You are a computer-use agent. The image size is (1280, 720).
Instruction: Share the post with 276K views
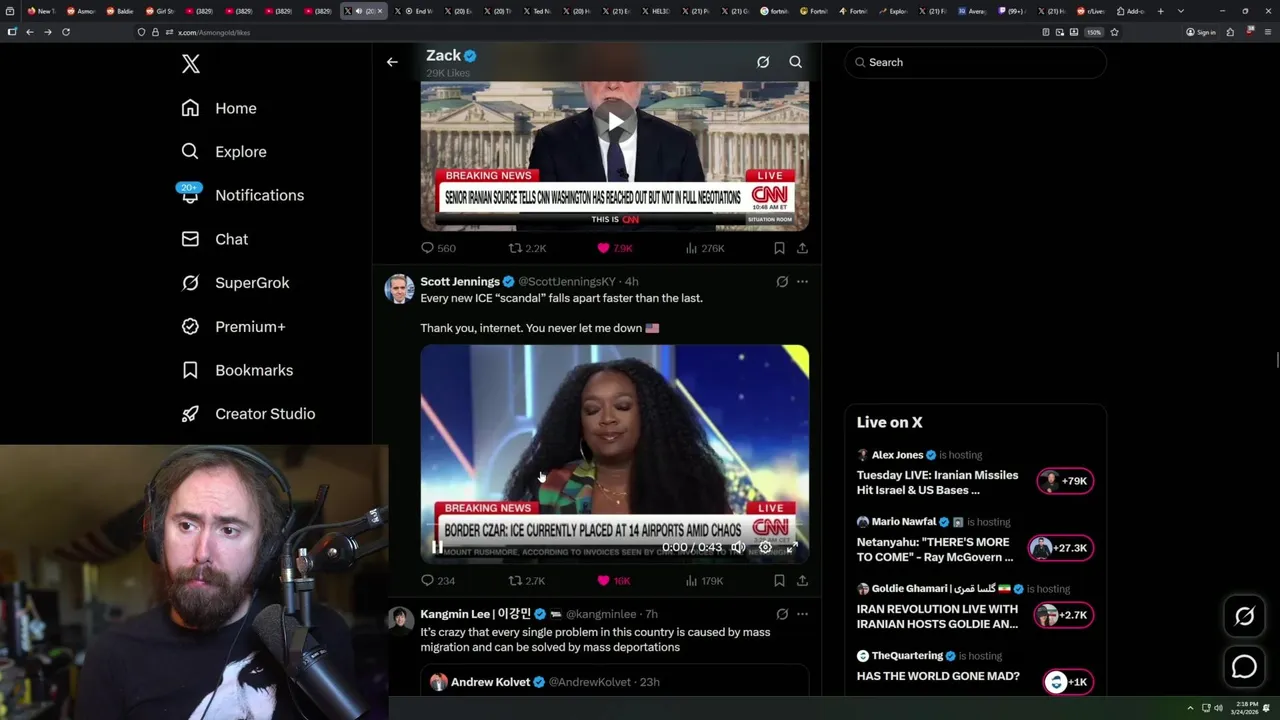pyautogui.click(x=802, y=248)
